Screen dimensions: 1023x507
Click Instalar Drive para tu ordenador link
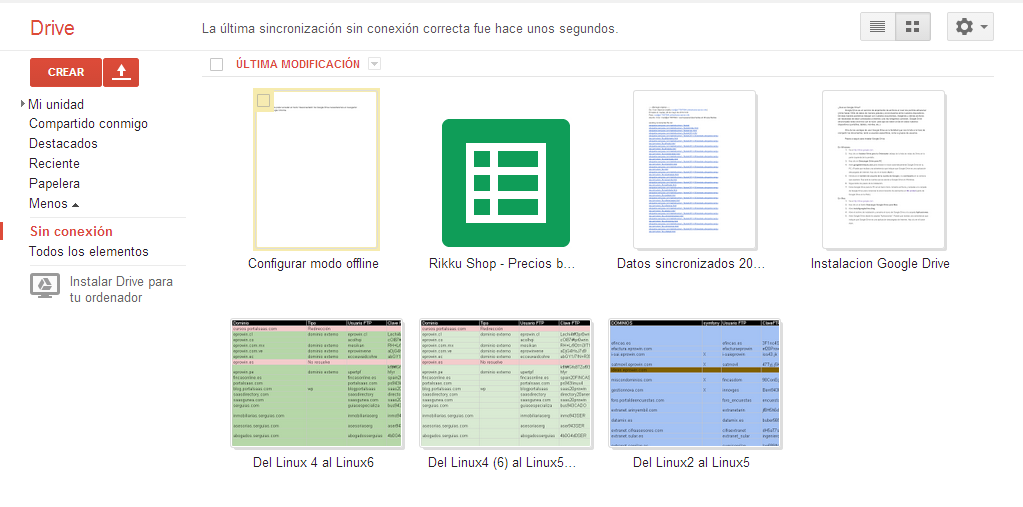[120, 290]
